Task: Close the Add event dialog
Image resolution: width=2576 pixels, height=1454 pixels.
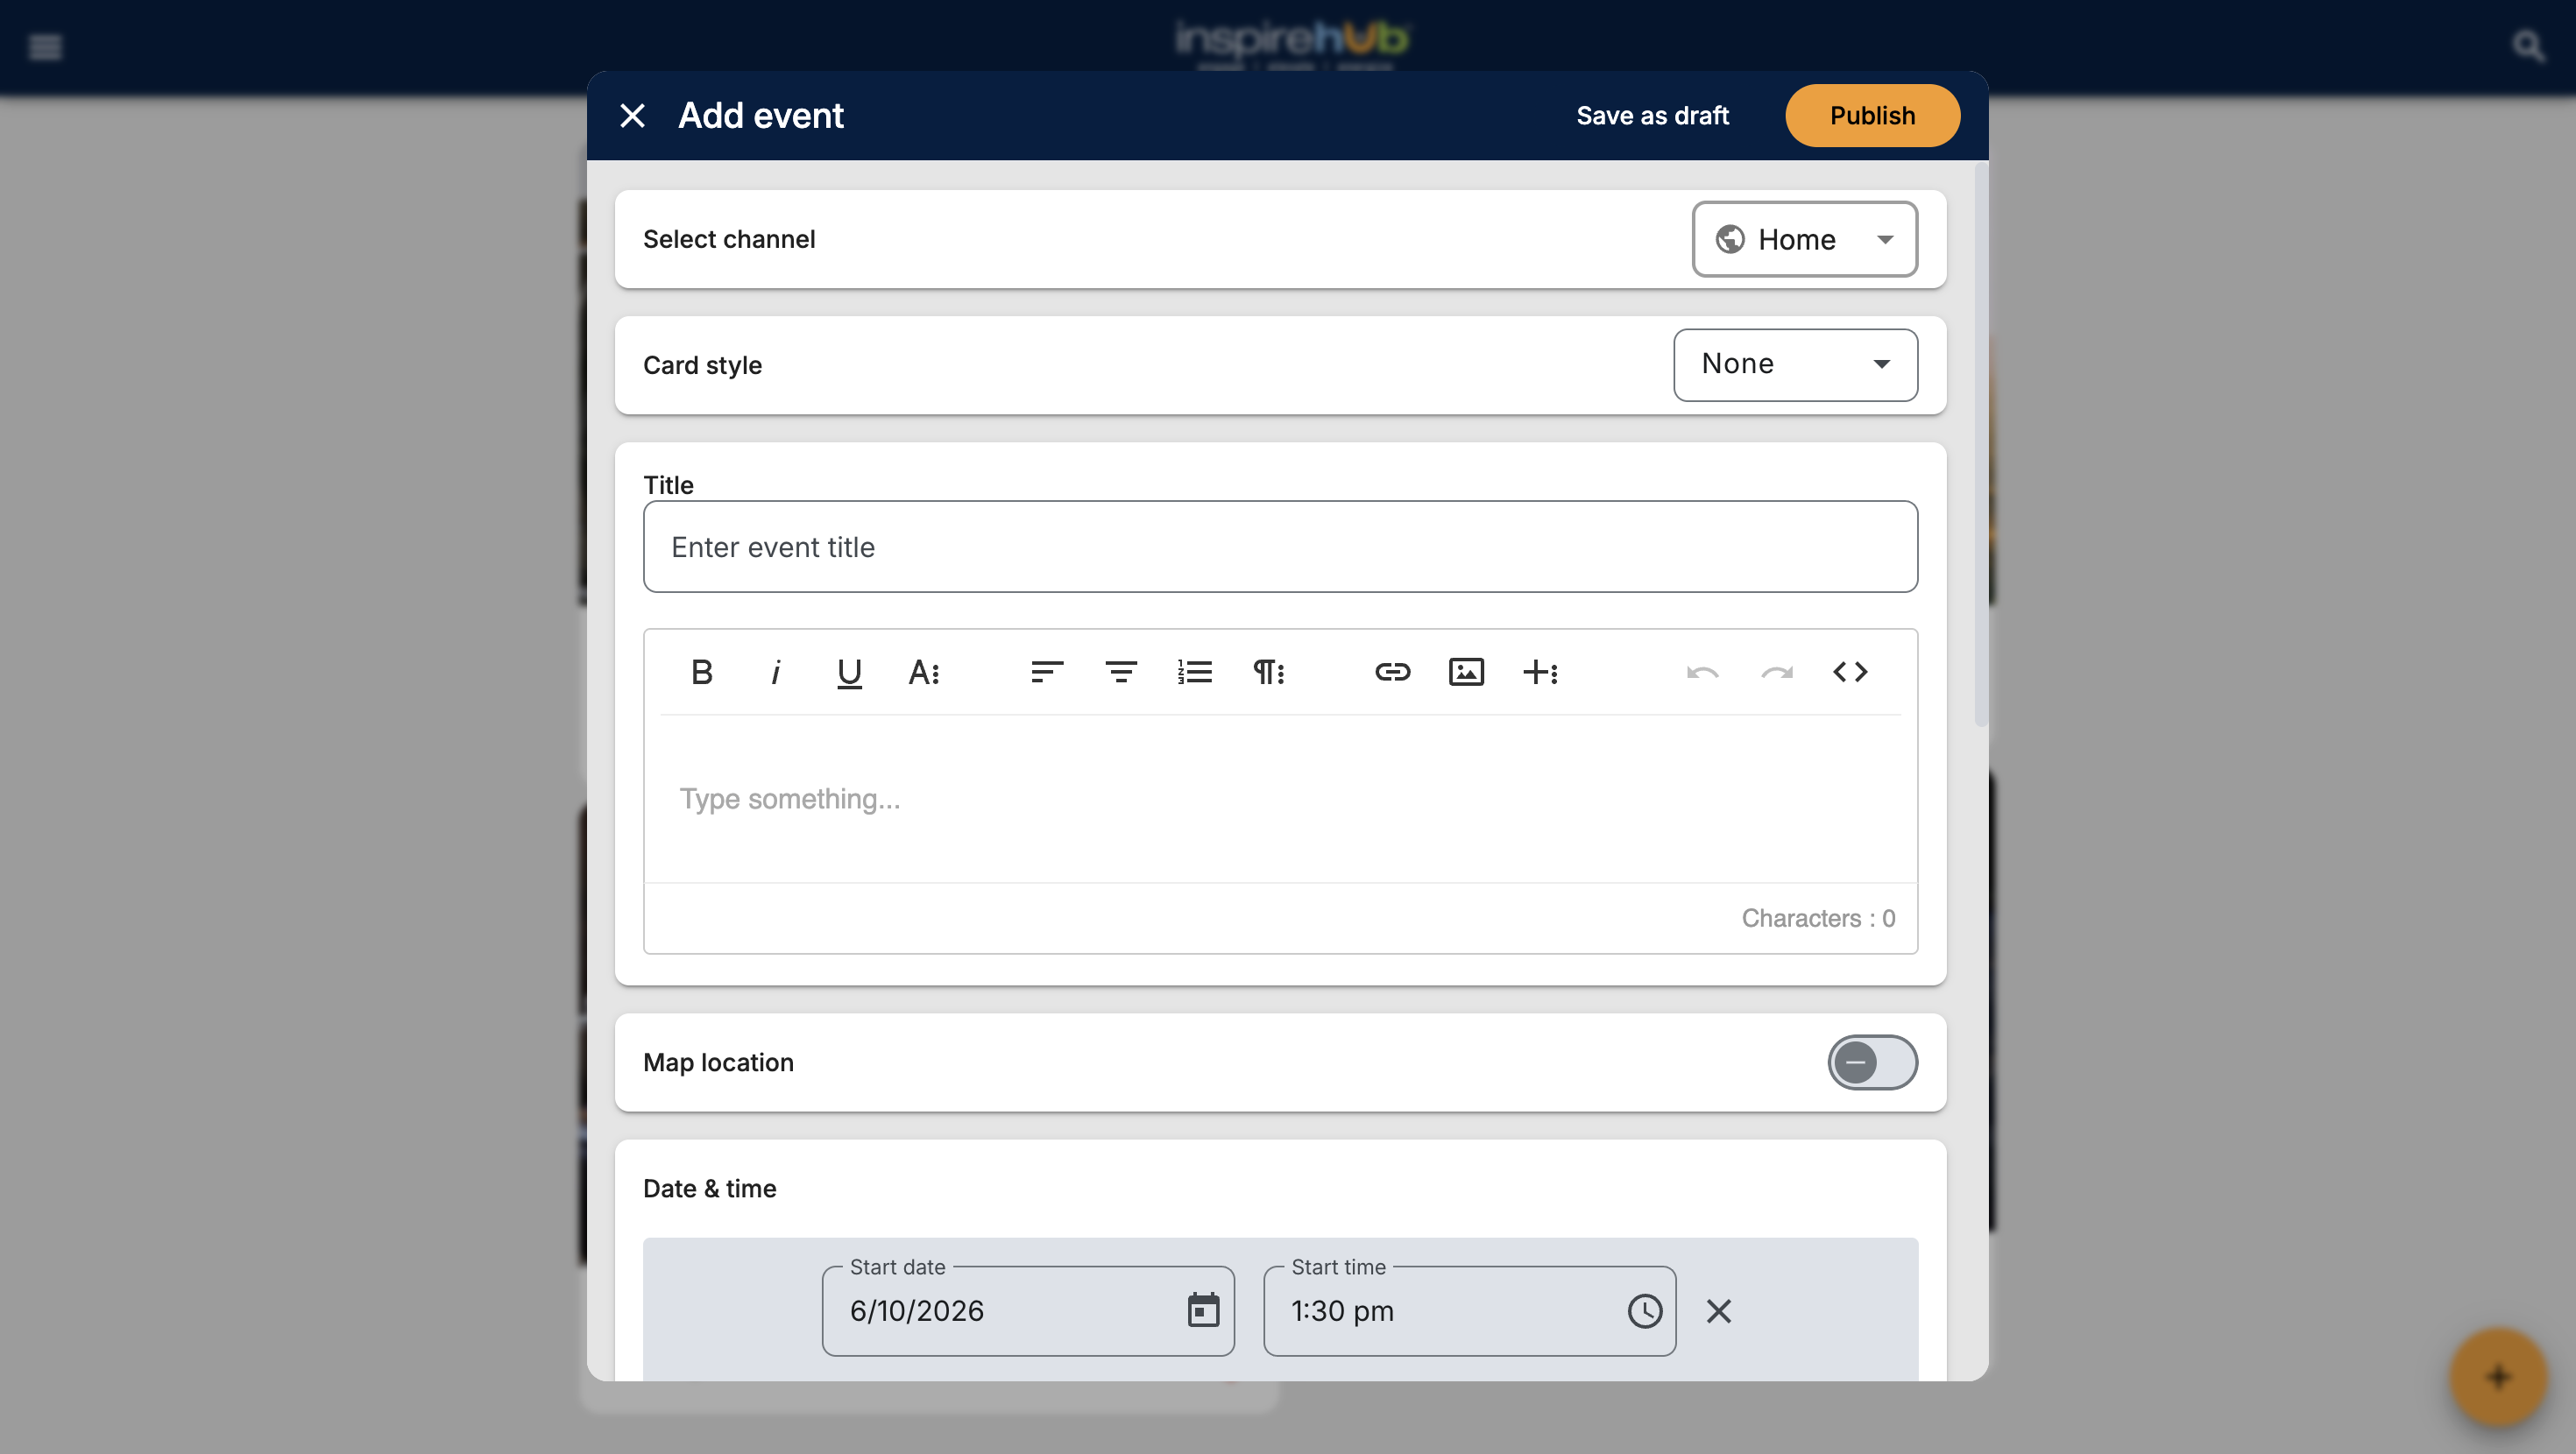Action: pyautogui.click(x=632, y=115)
